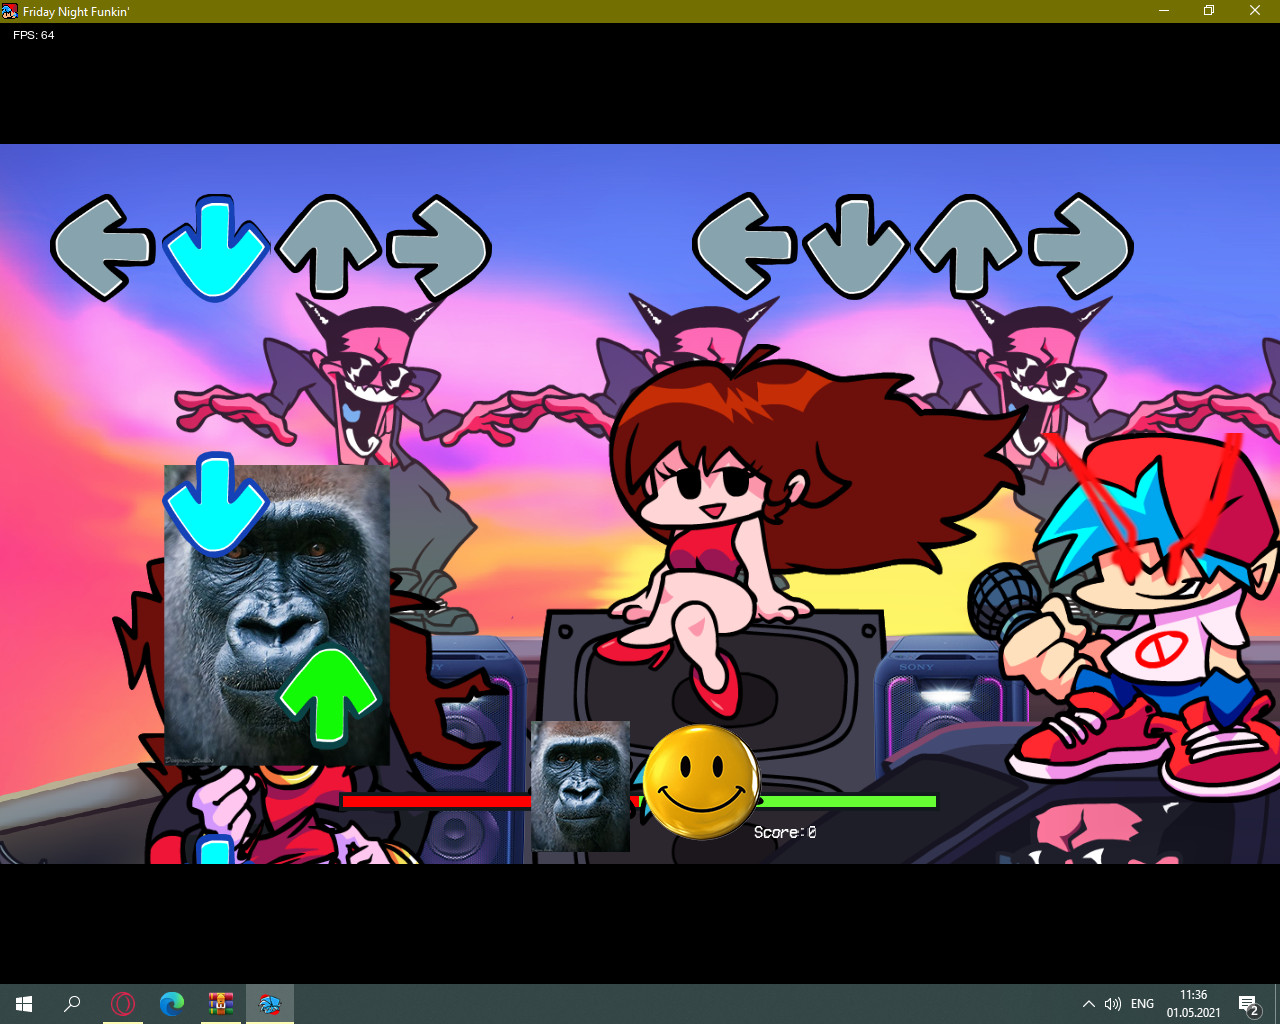Click the Friday Night Funkin' title bar icon
The image size is (1280, 1024).
point(11,11)
